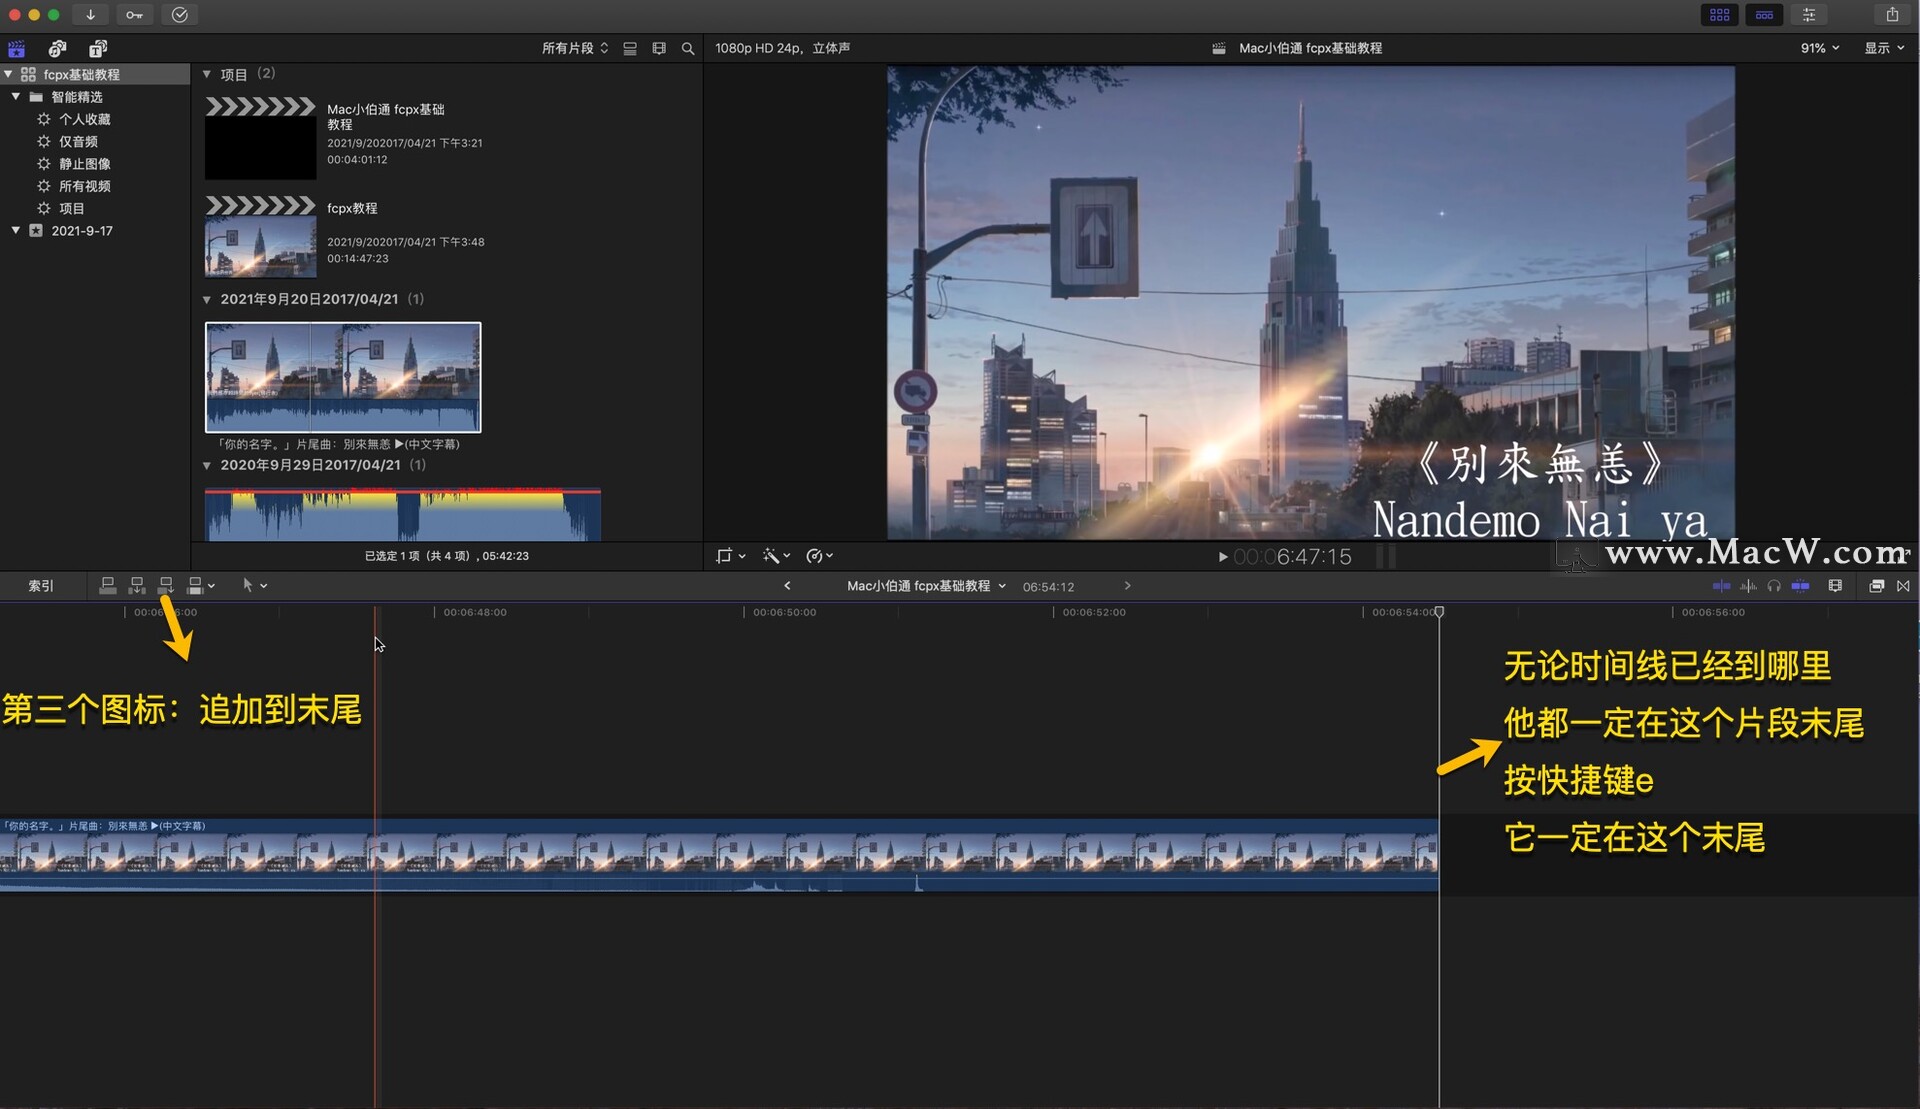Open the transitions browser icon
1920x1109 pixels.
click(1903, 586)
